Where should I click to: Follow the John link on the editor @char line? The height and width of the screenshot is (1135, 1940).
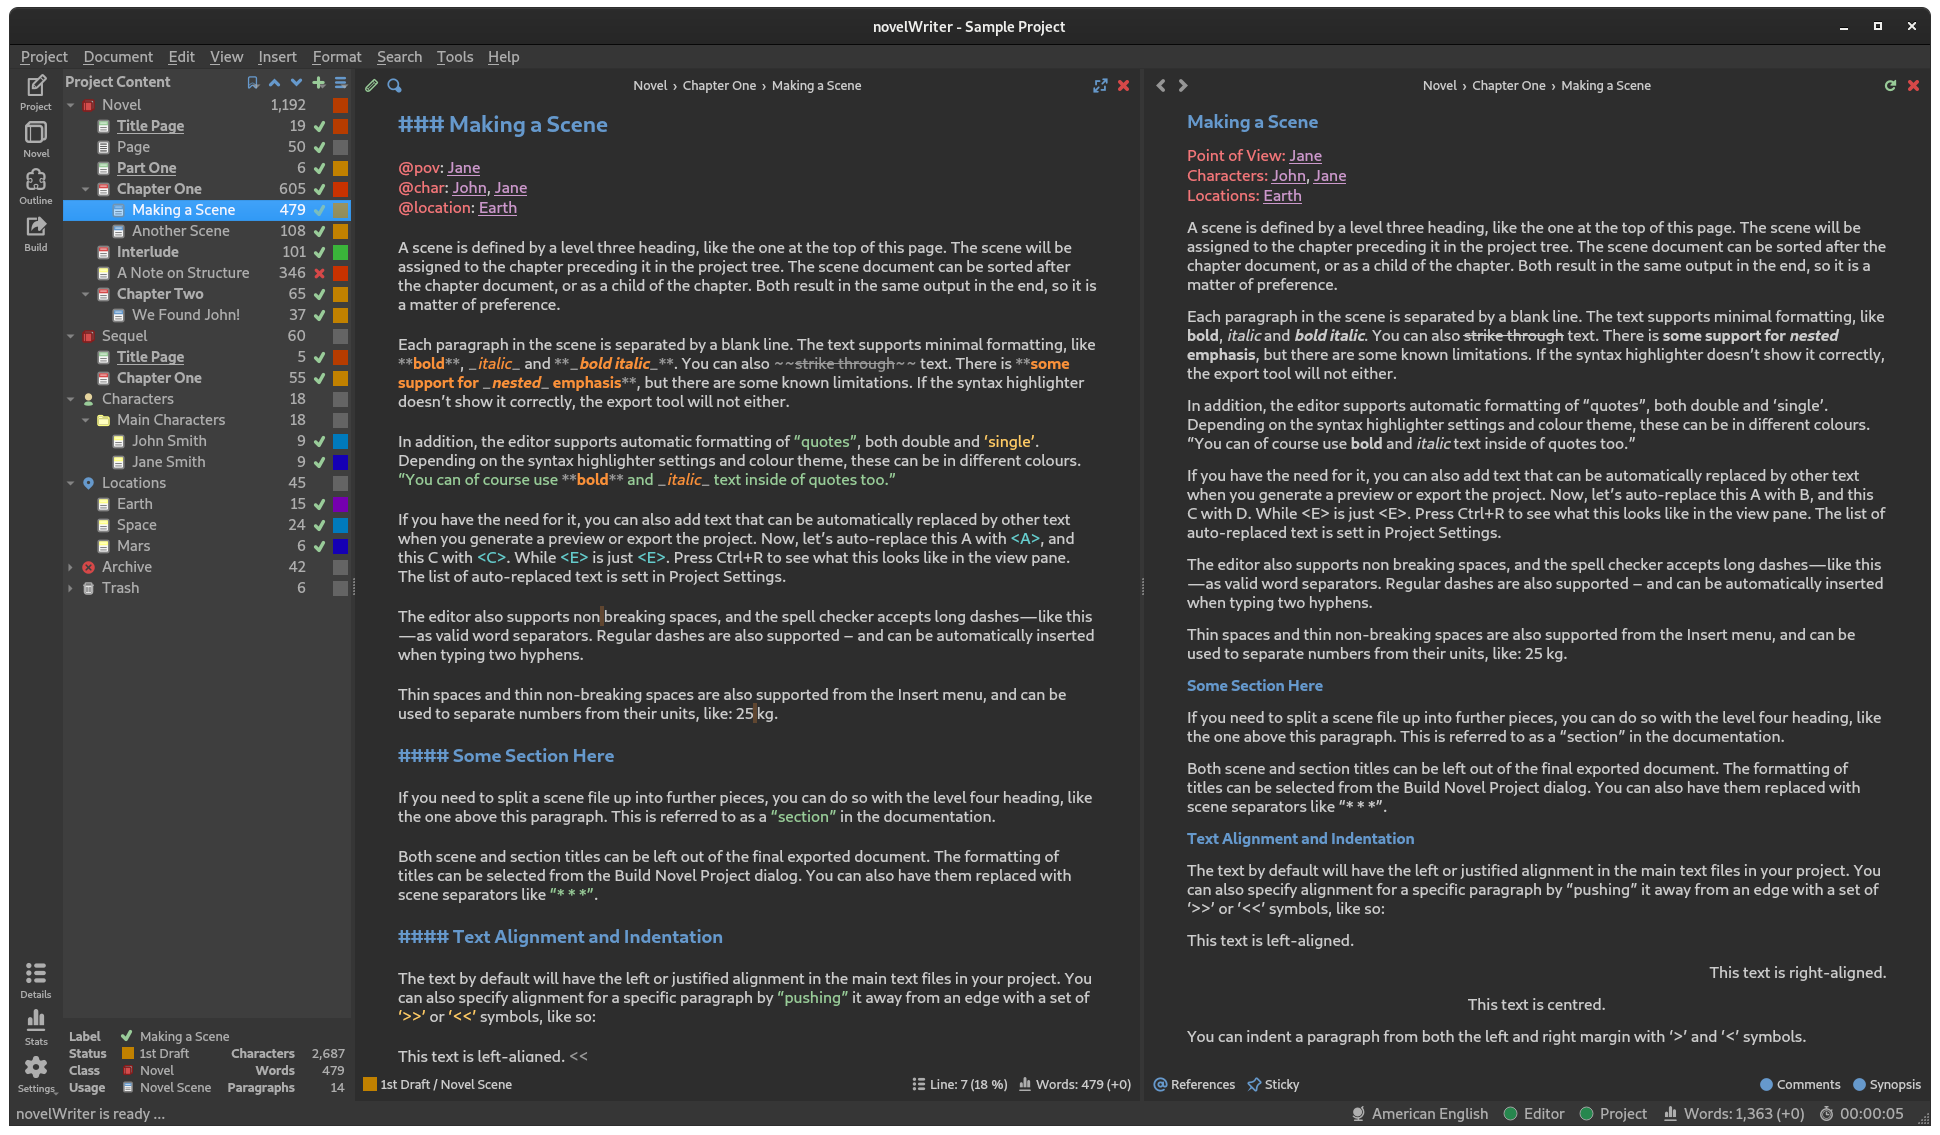469,188
